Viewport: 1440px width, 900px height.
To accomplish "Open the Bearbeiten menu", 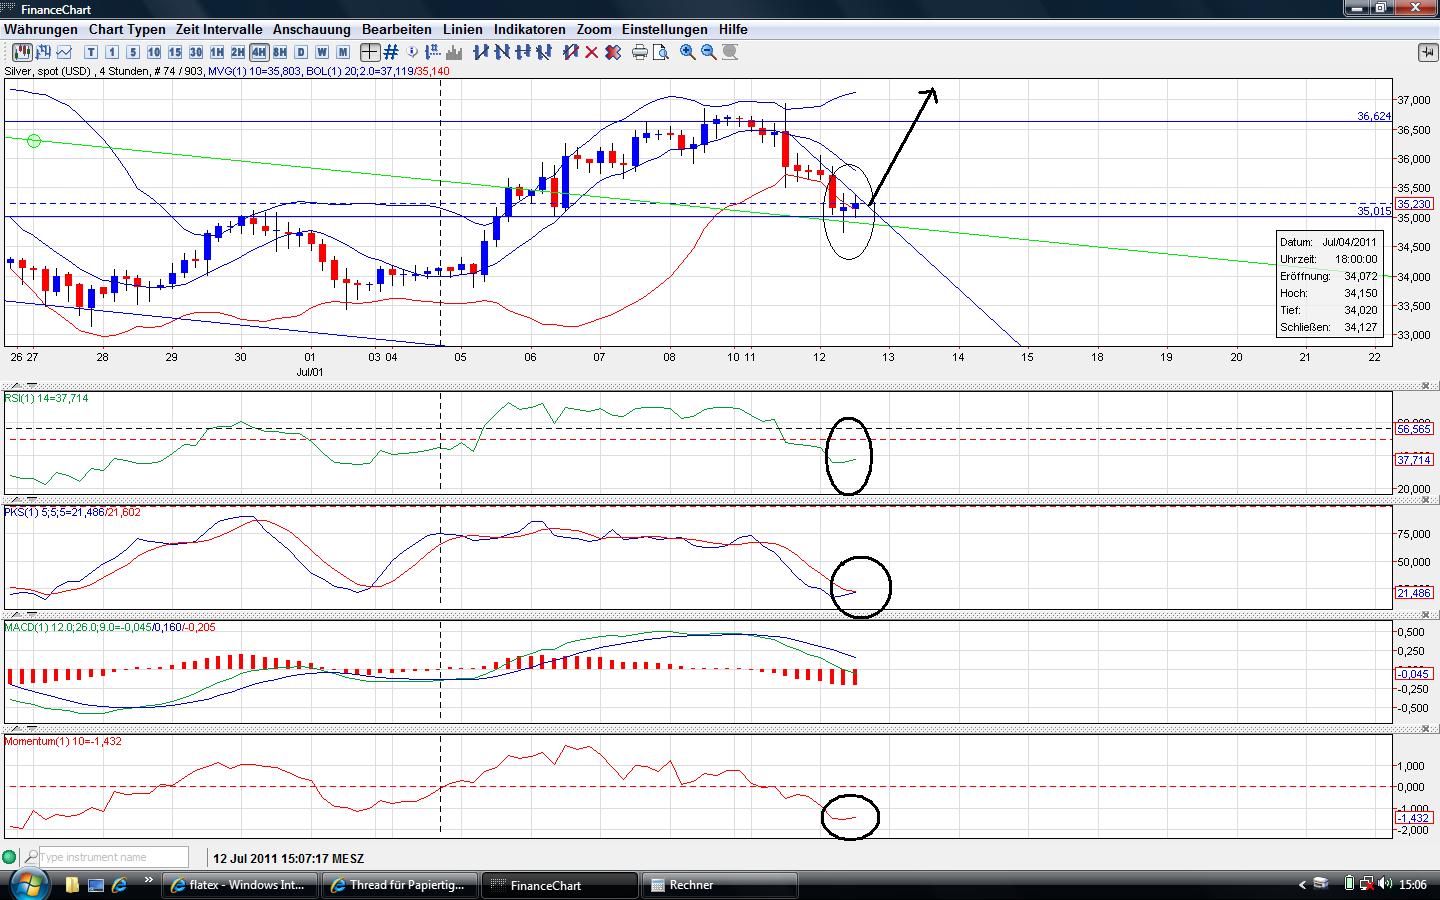I will pos(397,30).
